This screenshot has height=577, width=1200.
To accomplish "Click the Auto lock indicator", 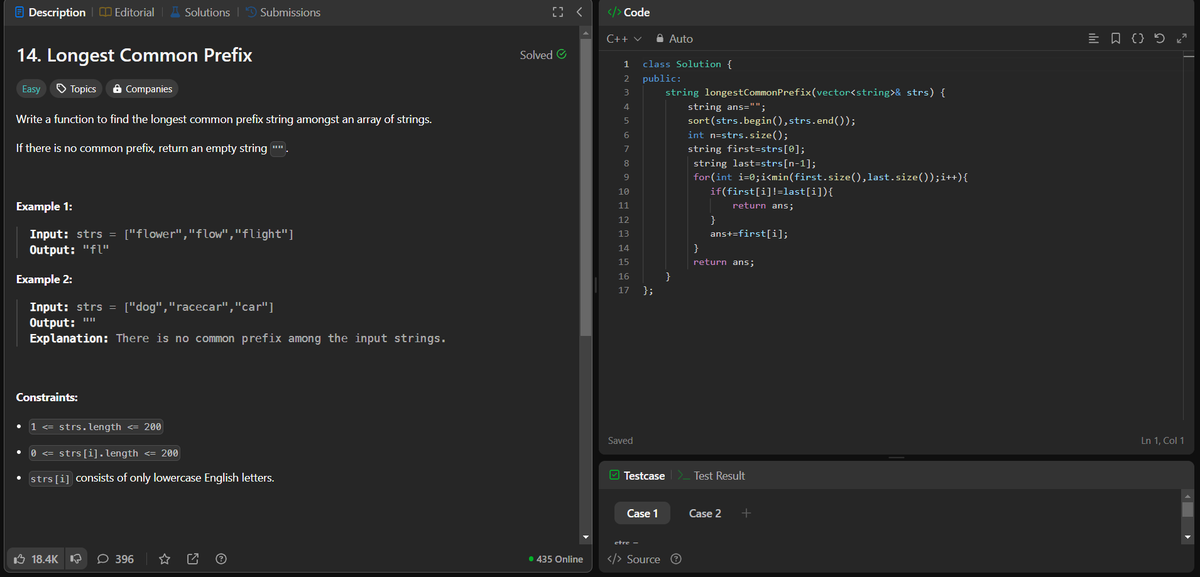I will tap(675, 38).
